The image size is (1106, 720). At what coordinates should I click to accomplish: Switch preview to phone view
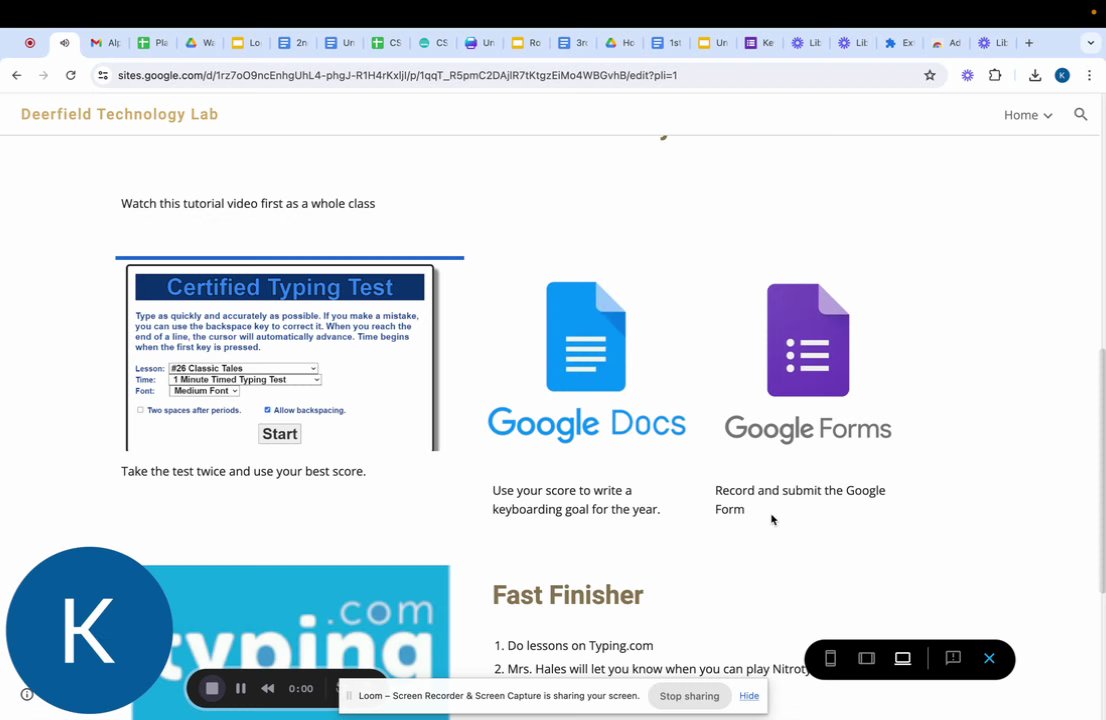click(x=830, y=659)
